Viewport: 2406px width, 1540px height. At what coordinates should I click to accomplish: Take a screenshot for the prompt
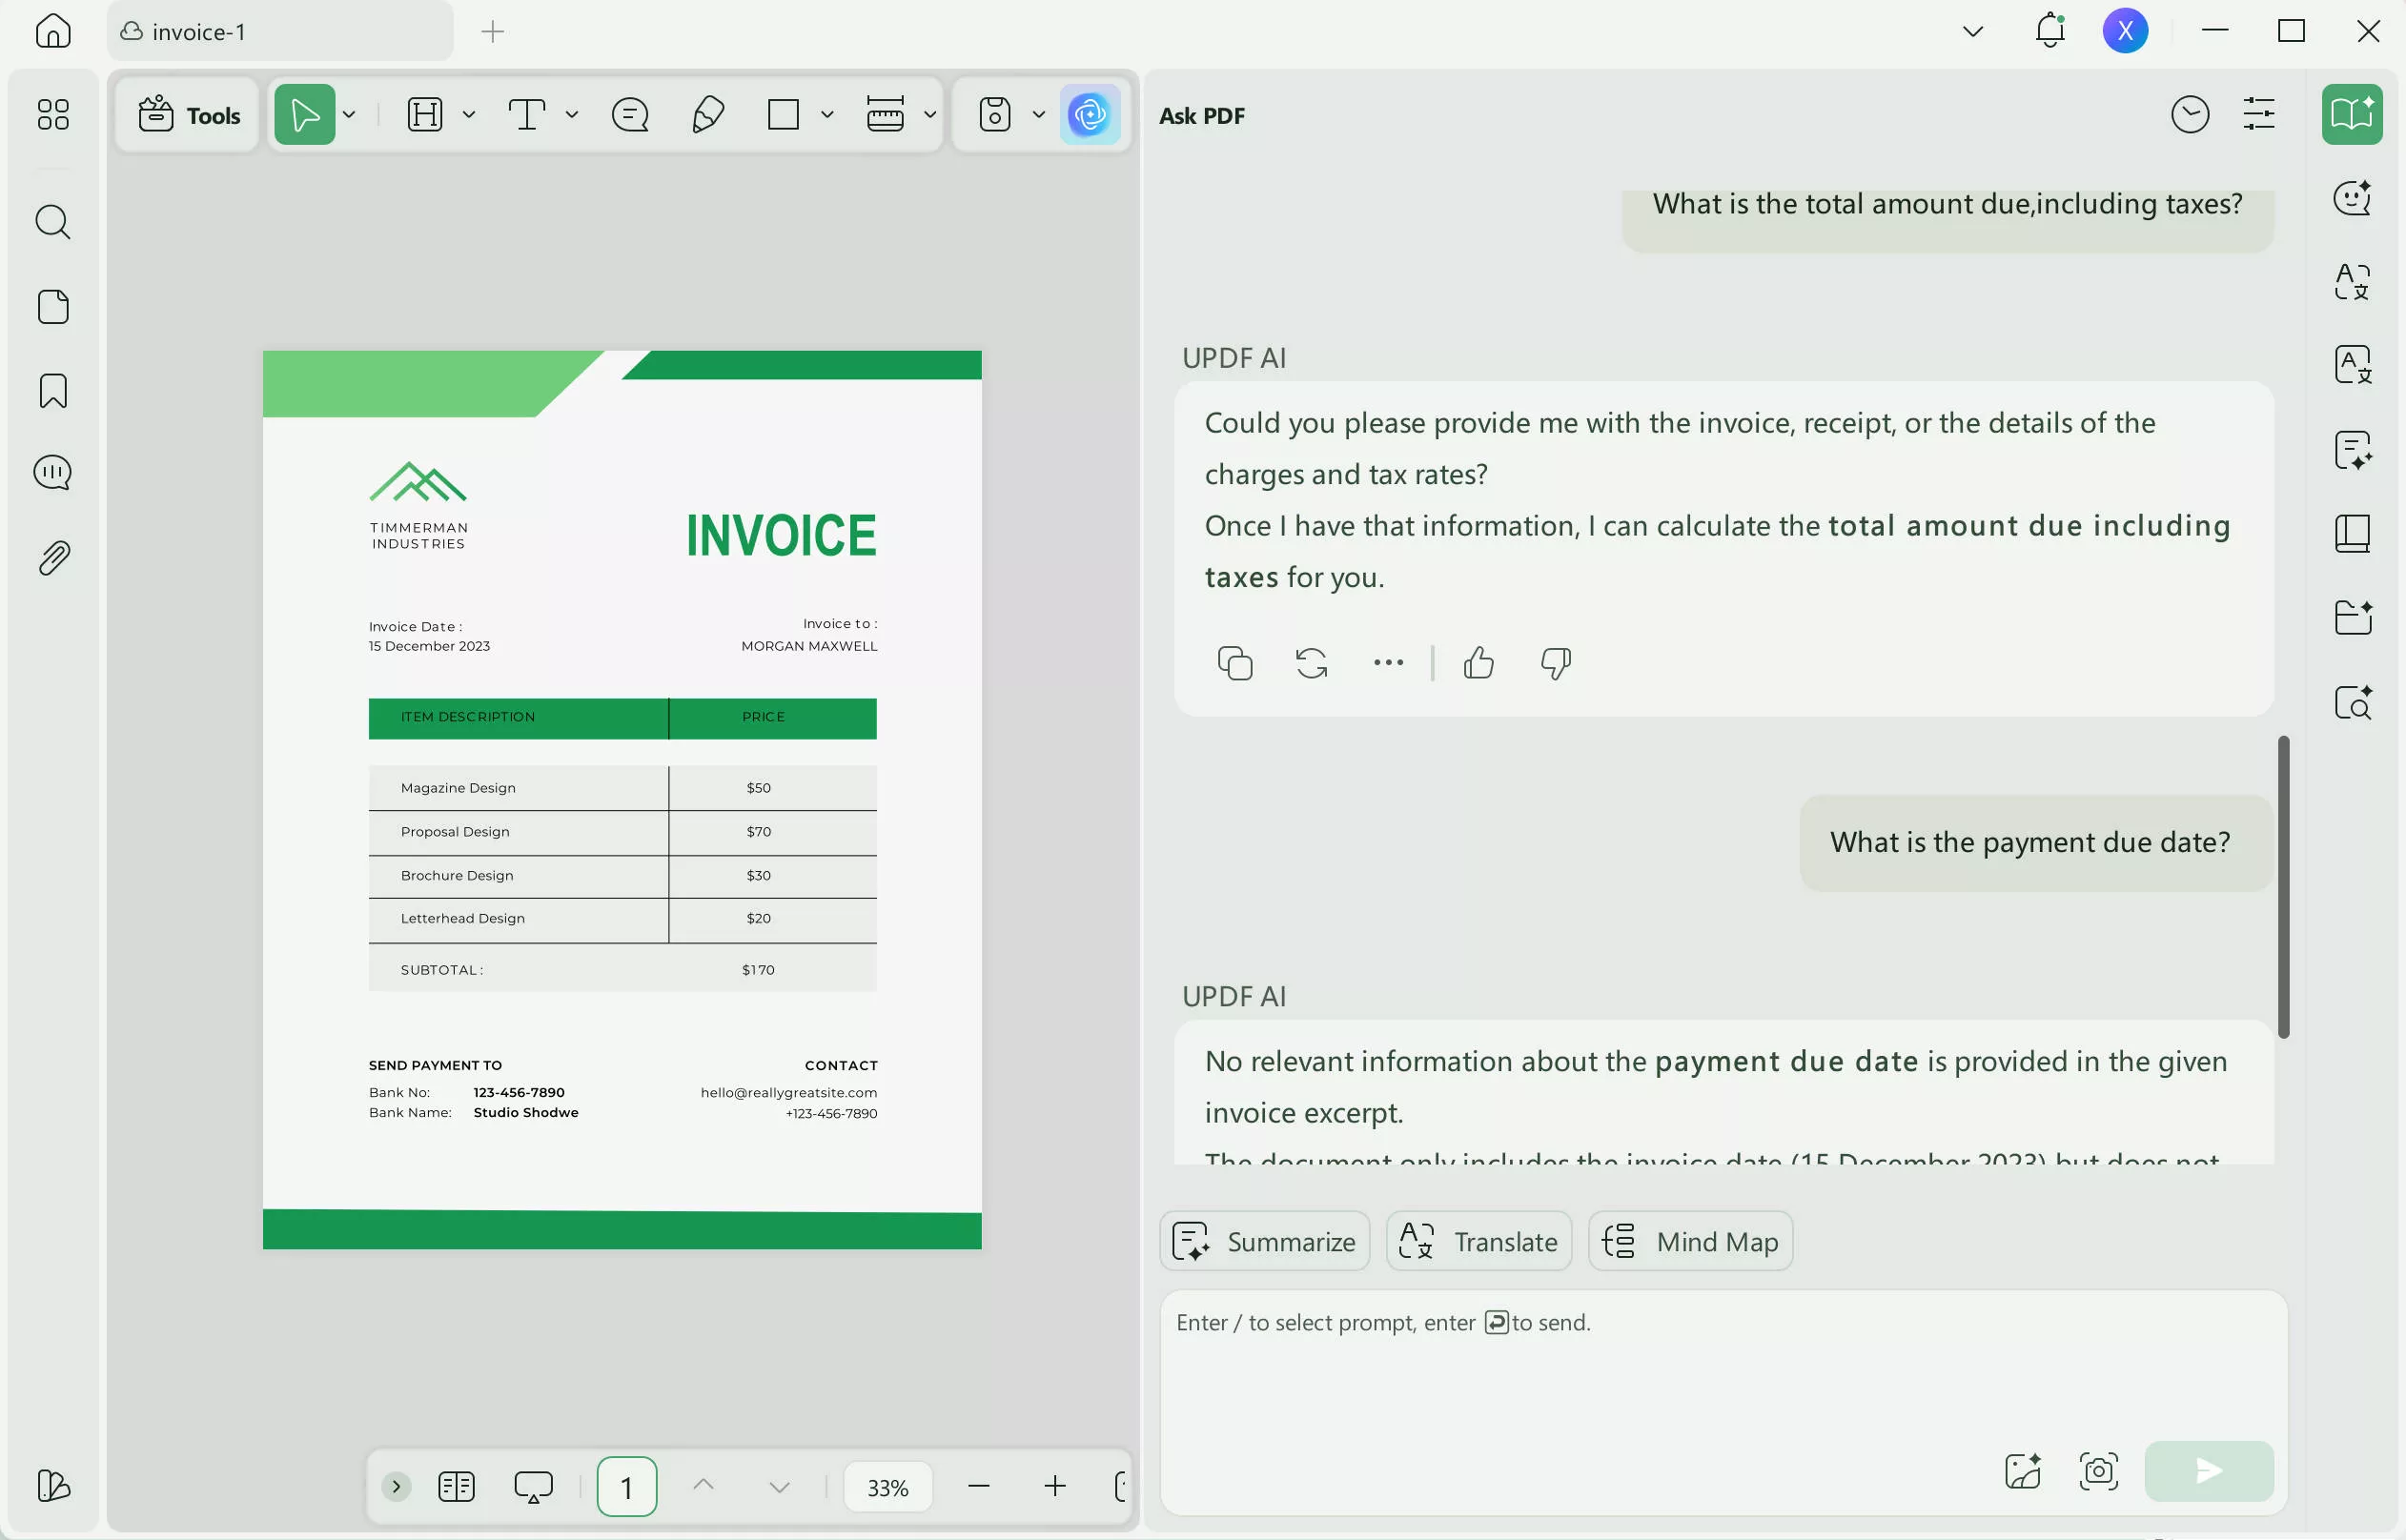(2098, 1471)
